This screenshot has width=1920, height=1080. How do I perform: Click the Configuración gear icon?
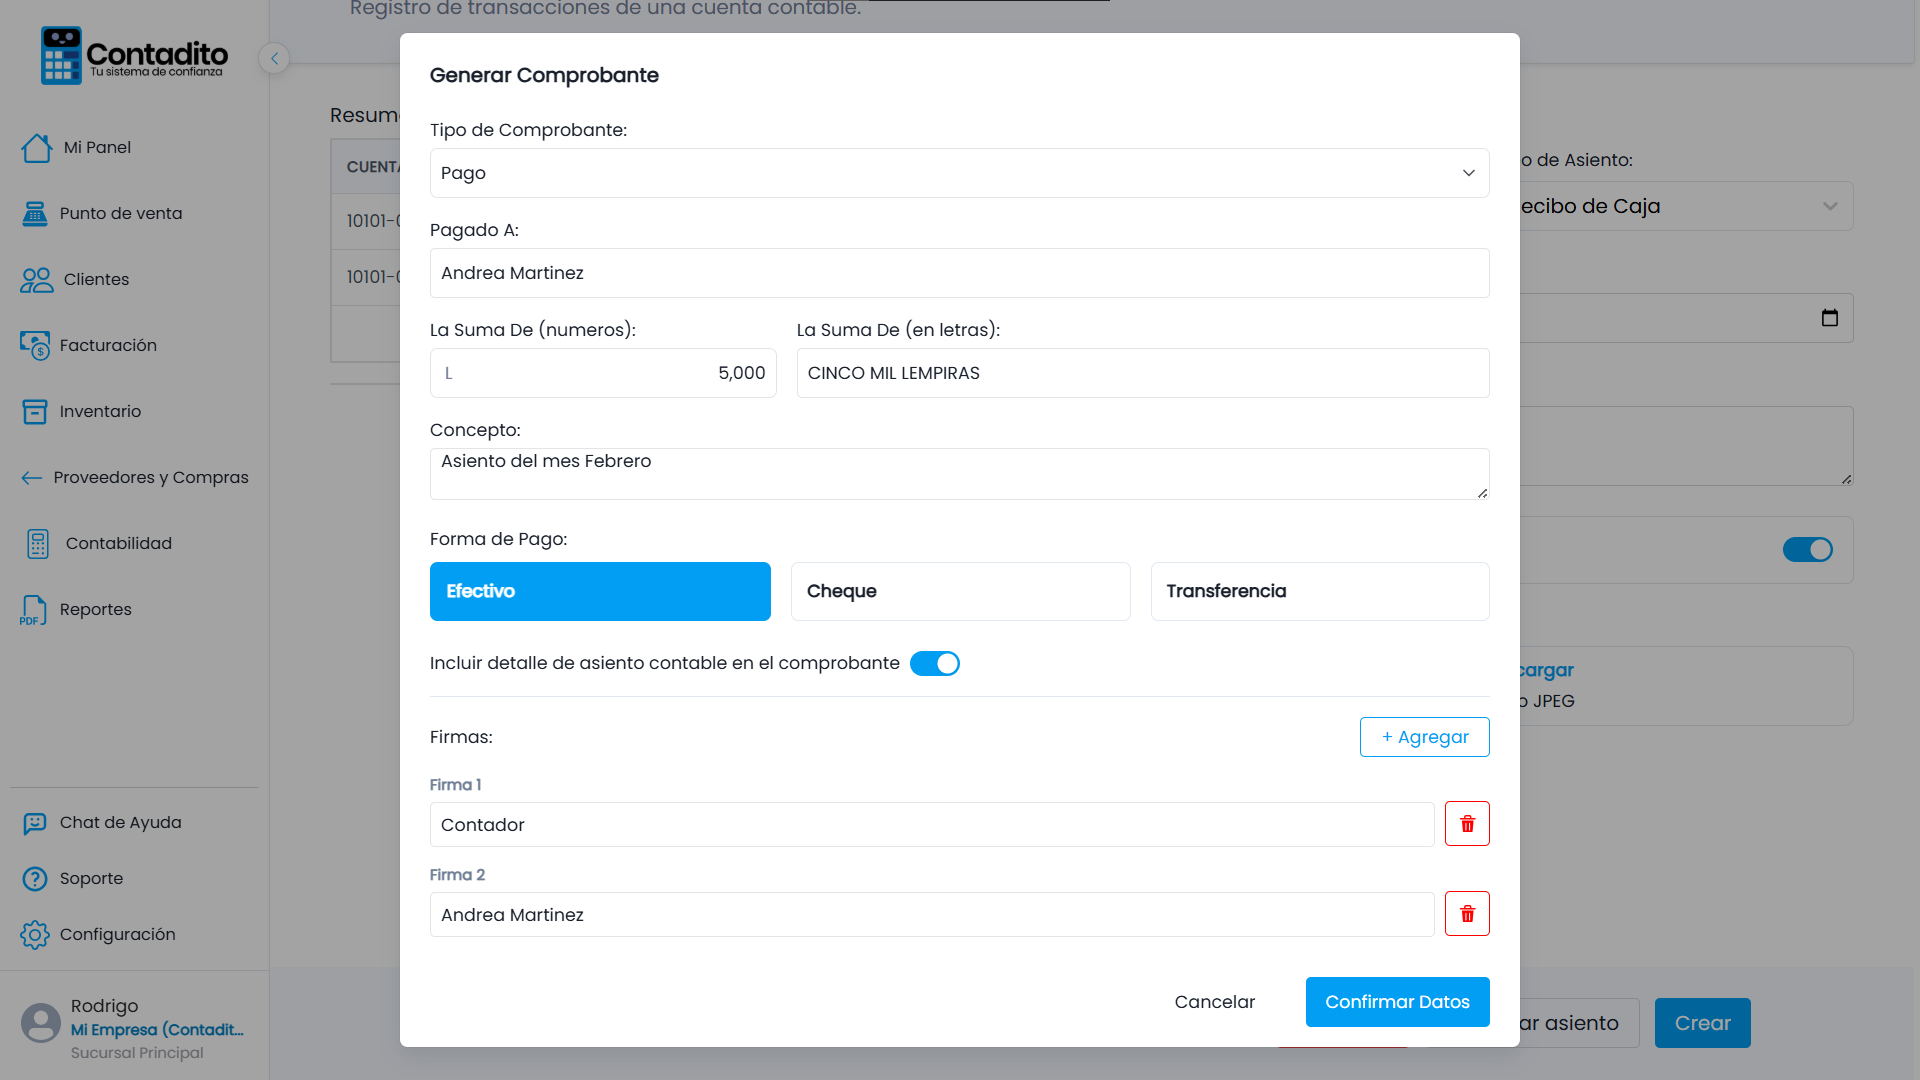[x=35, y=935]
